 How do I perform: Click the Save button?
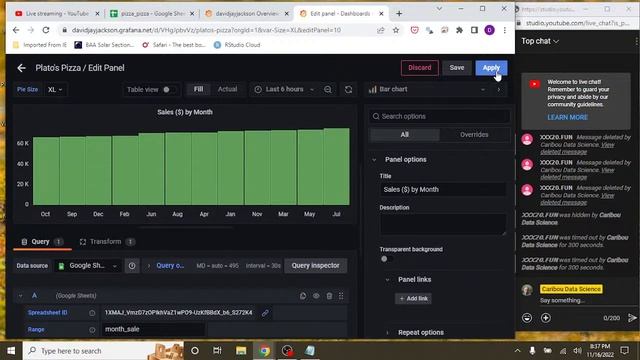coord(457,68)
